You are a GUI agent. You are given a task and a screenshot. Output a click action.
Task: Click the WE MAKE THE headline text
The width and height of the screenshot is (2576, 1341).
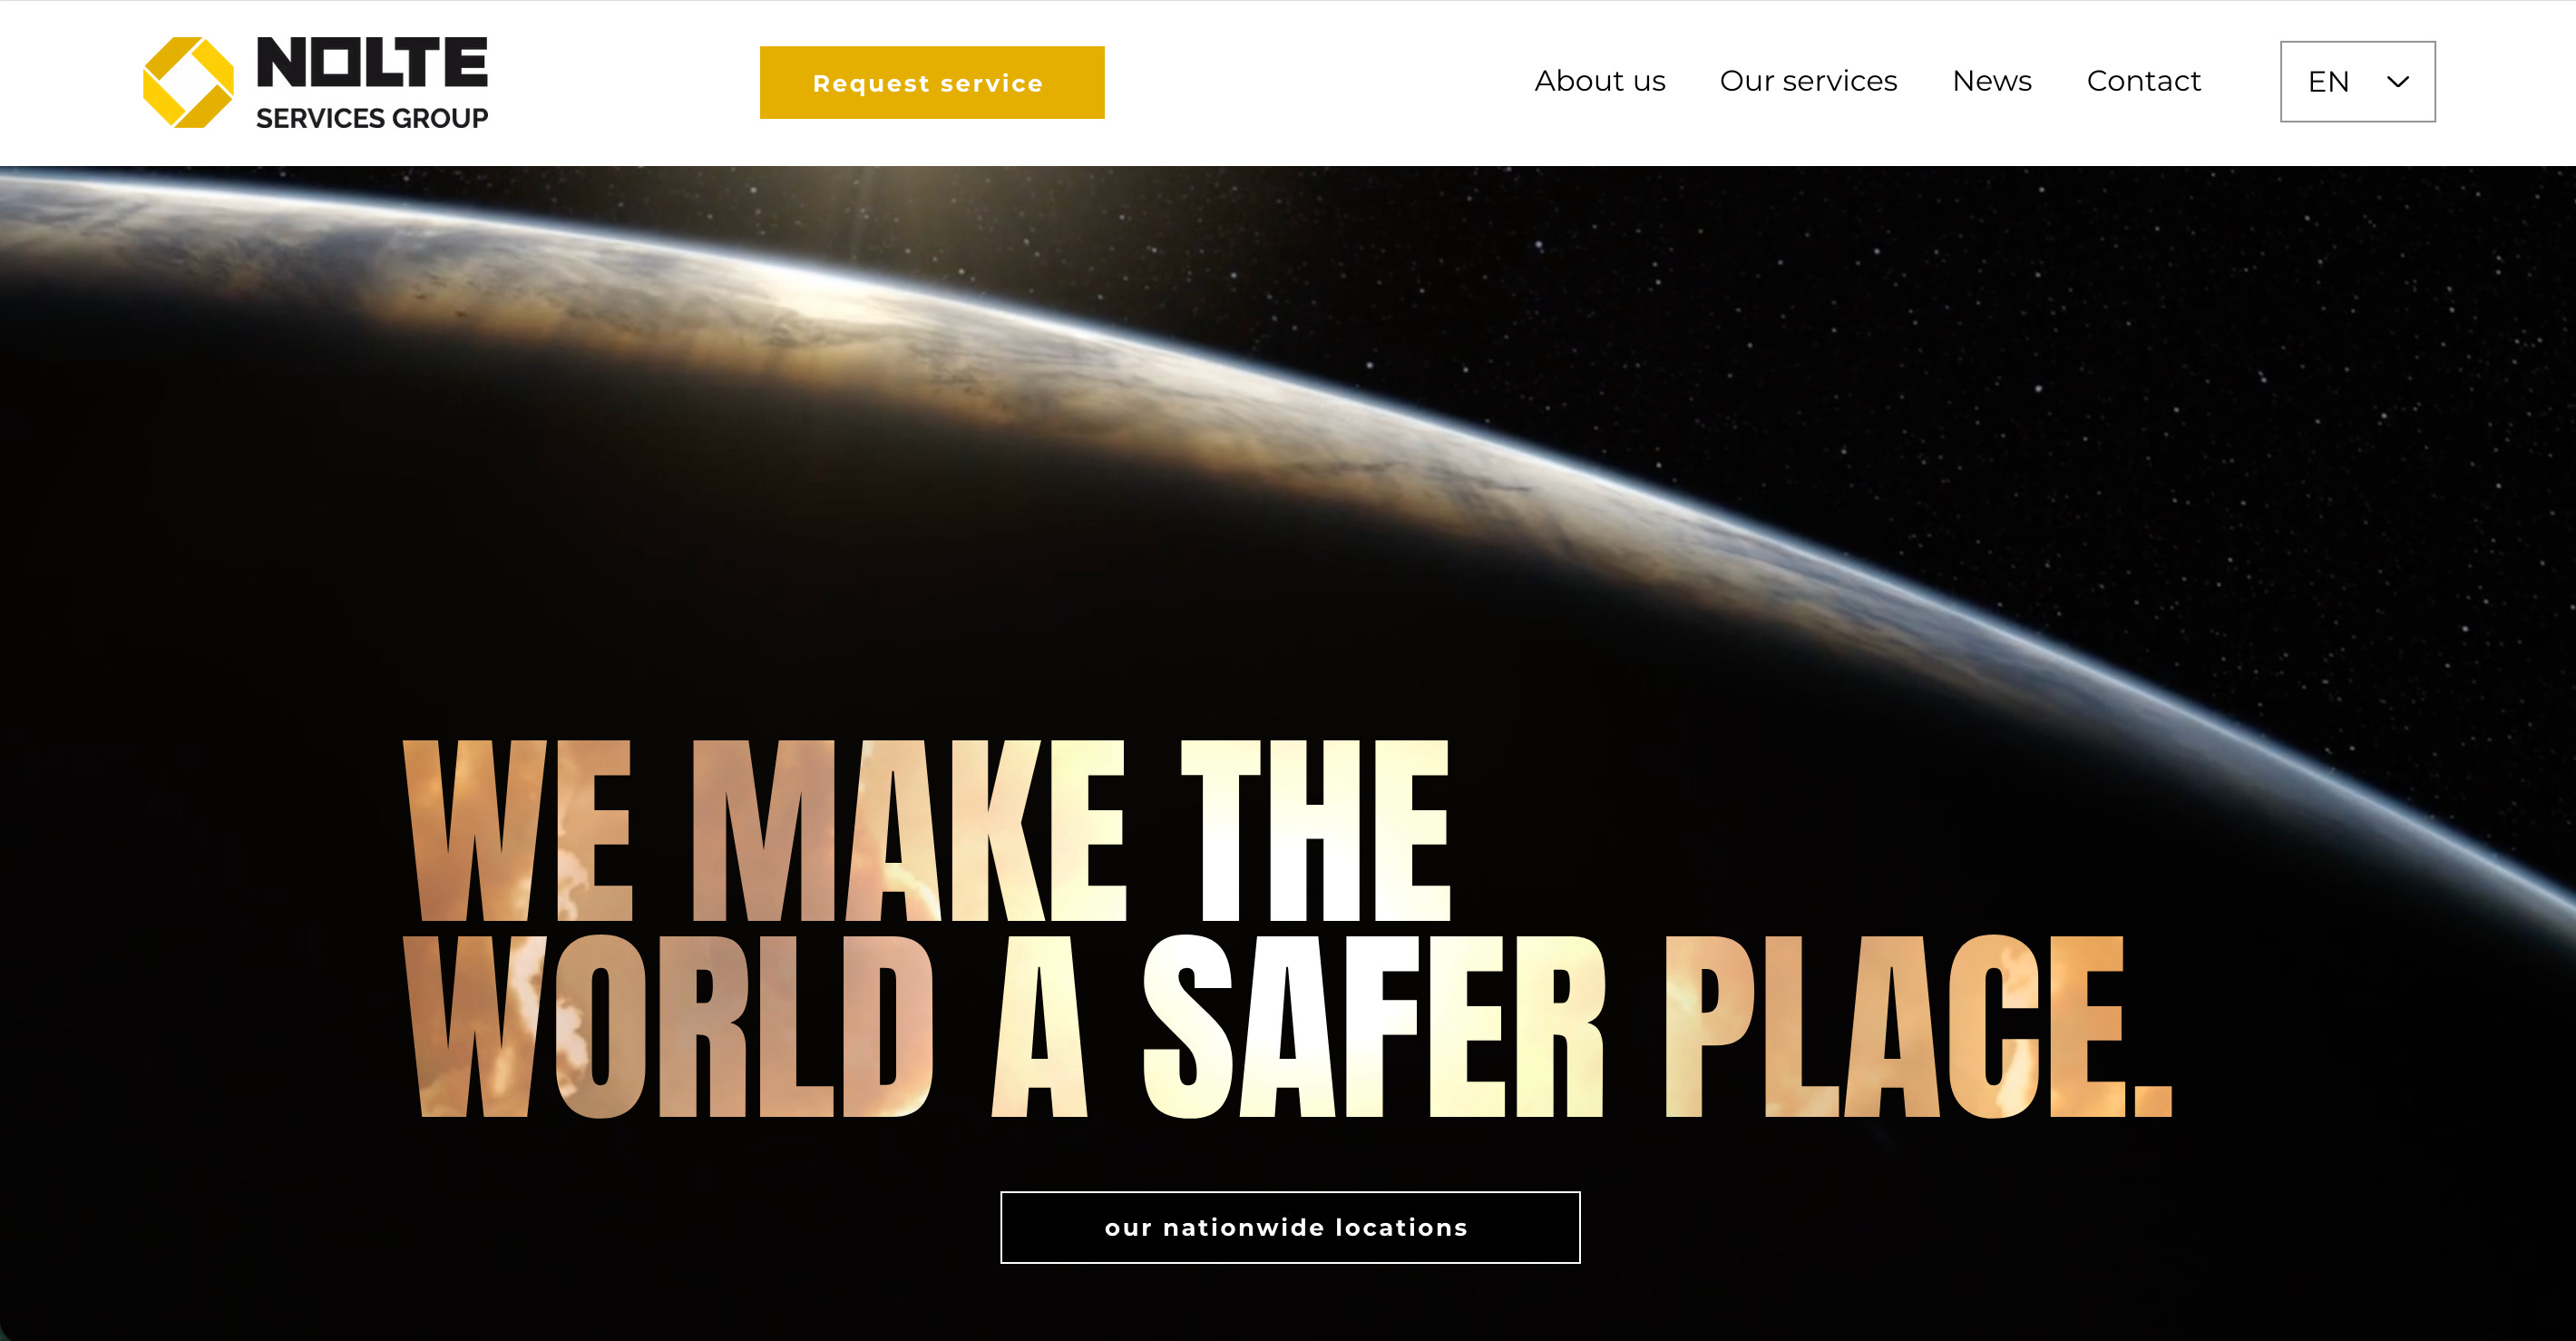pos(926,830)
